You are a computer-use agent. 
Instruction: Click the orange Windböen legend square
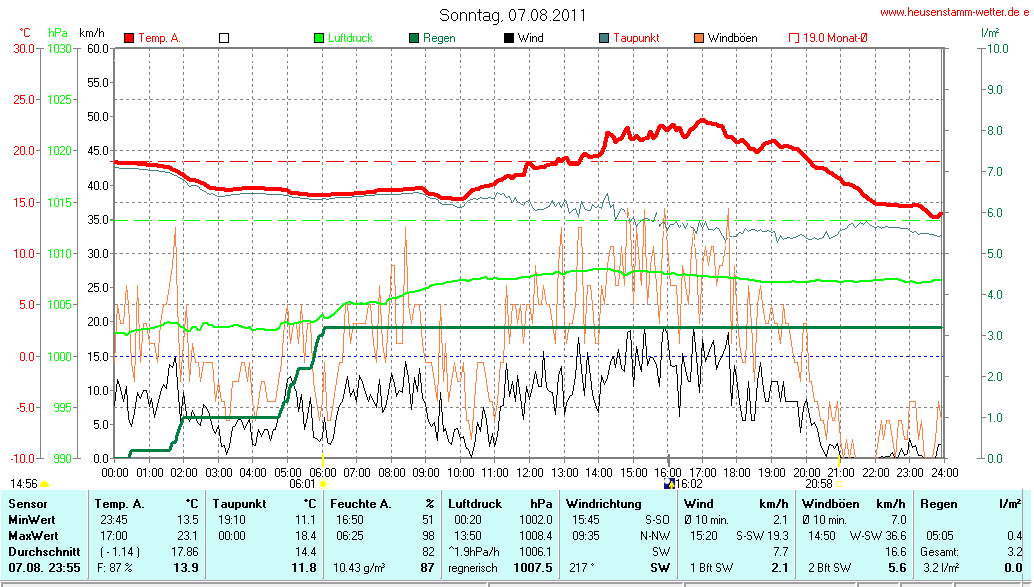[699, 38]
